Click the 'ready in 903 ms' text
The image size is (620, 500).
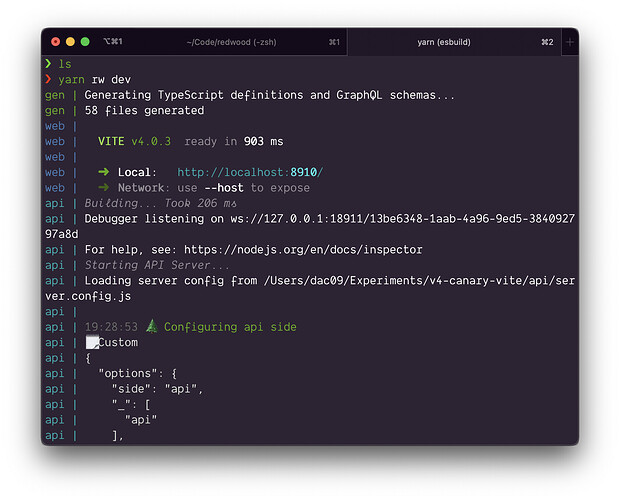coord(234,142)
